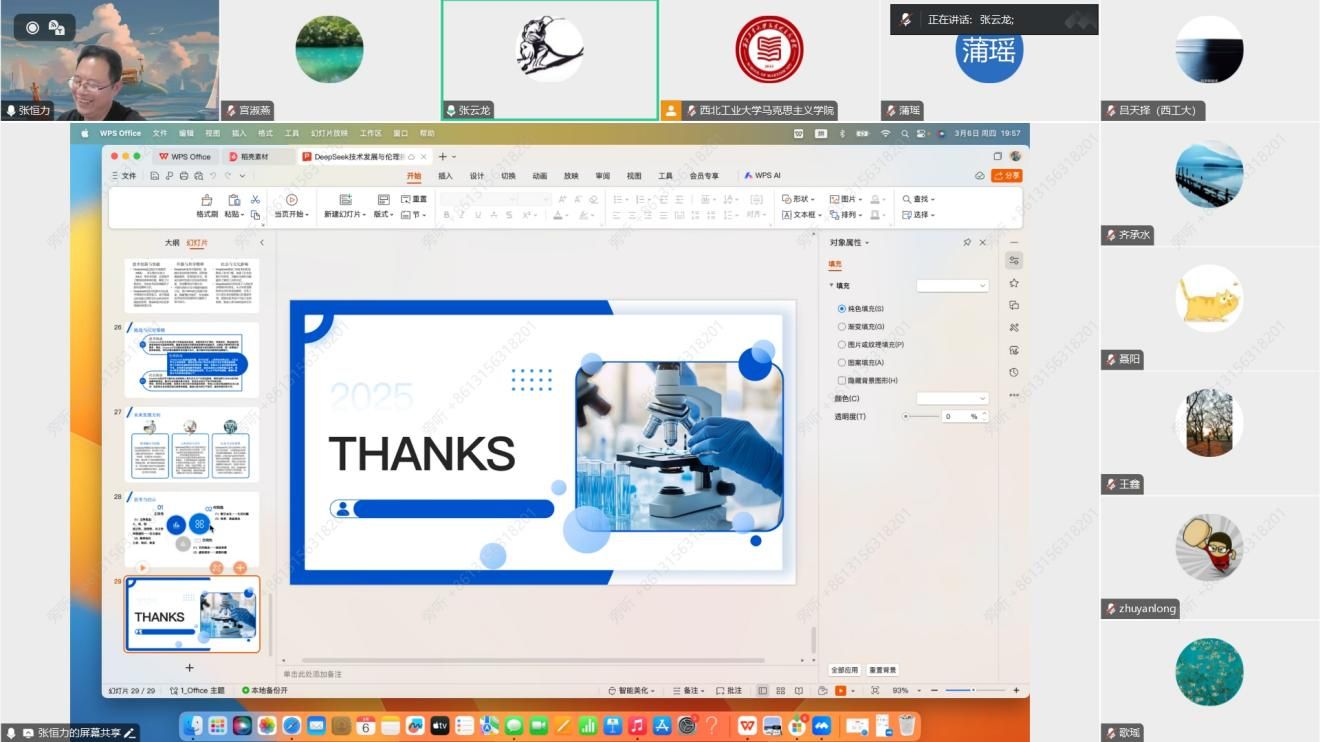Collapse the 填充 section triangle
Image resolution: width=1320 pixels, height=742 pixels.
tap(832, 286)
